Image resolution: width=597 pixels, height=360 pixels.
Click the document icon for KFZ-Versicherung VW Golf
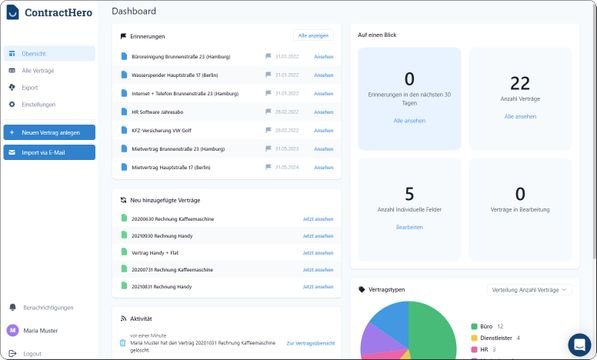(124, 130)
